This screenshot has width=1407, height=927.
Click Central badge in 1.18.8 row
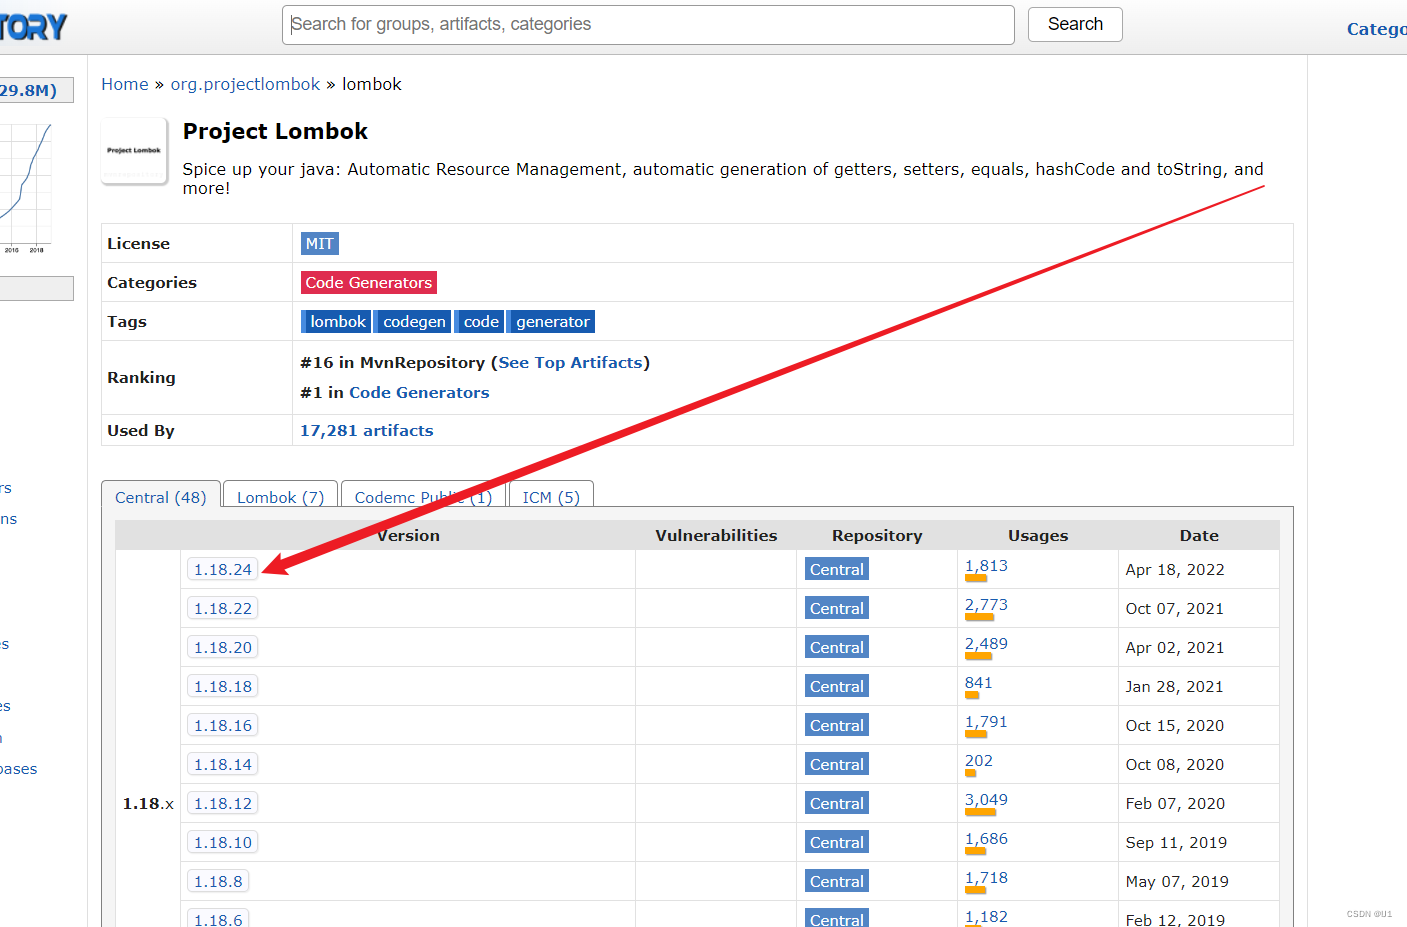(x=837, y=881)
